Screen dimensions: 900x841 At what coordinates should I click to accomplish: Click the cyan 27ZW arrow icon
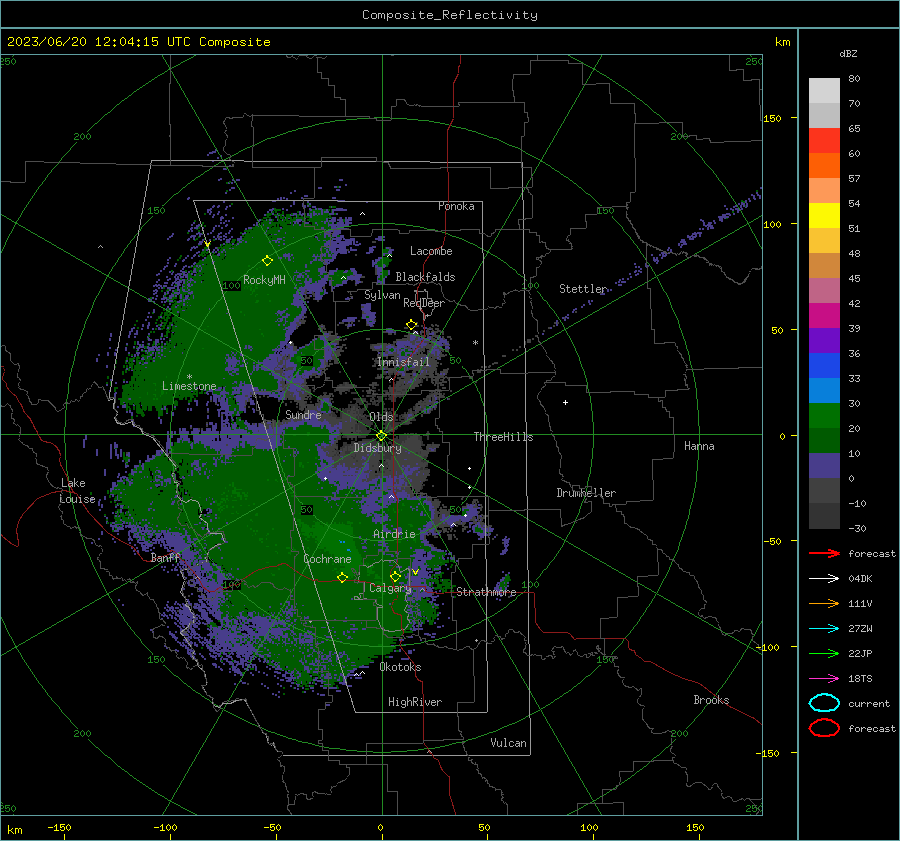point(824,629)
